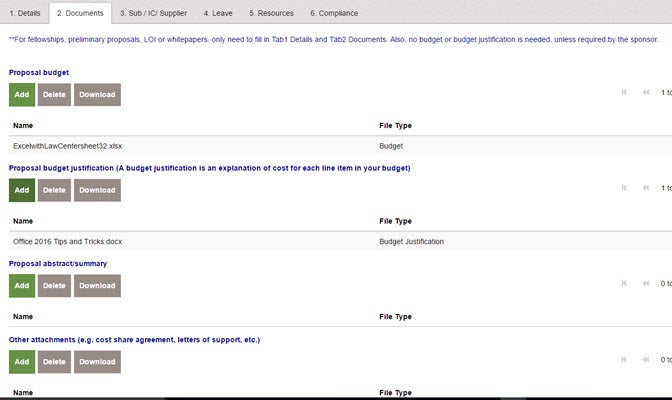Go to first page in Proposal budget pager
672x400 pixels.
click(624, 92)
